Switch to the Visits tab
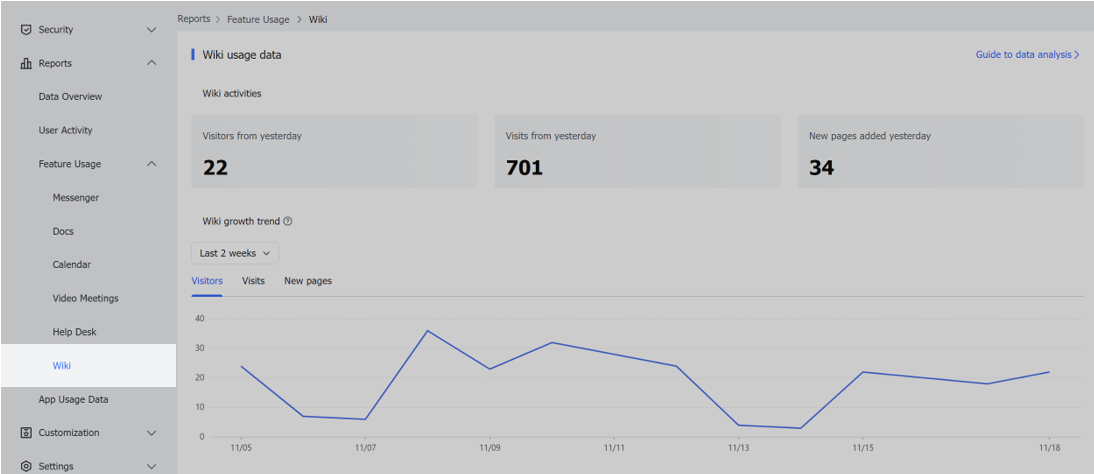Viewport: 1094px width, 474px height. [x=253, y=281]
